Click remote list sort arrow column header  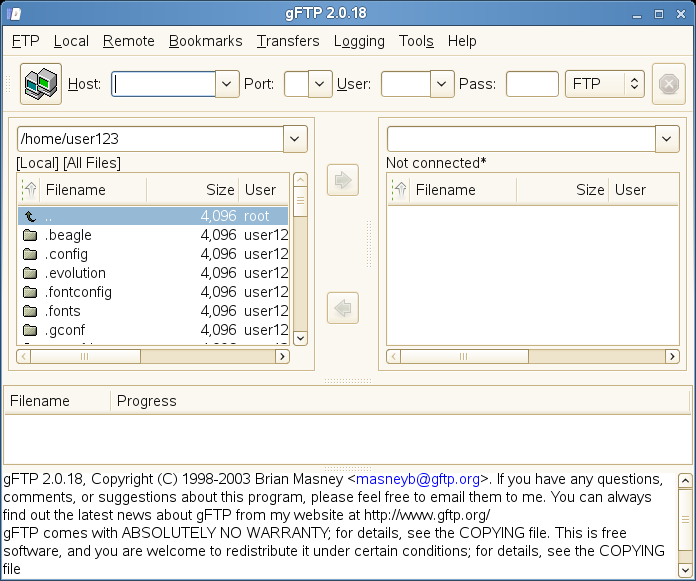tap(399, 190)
